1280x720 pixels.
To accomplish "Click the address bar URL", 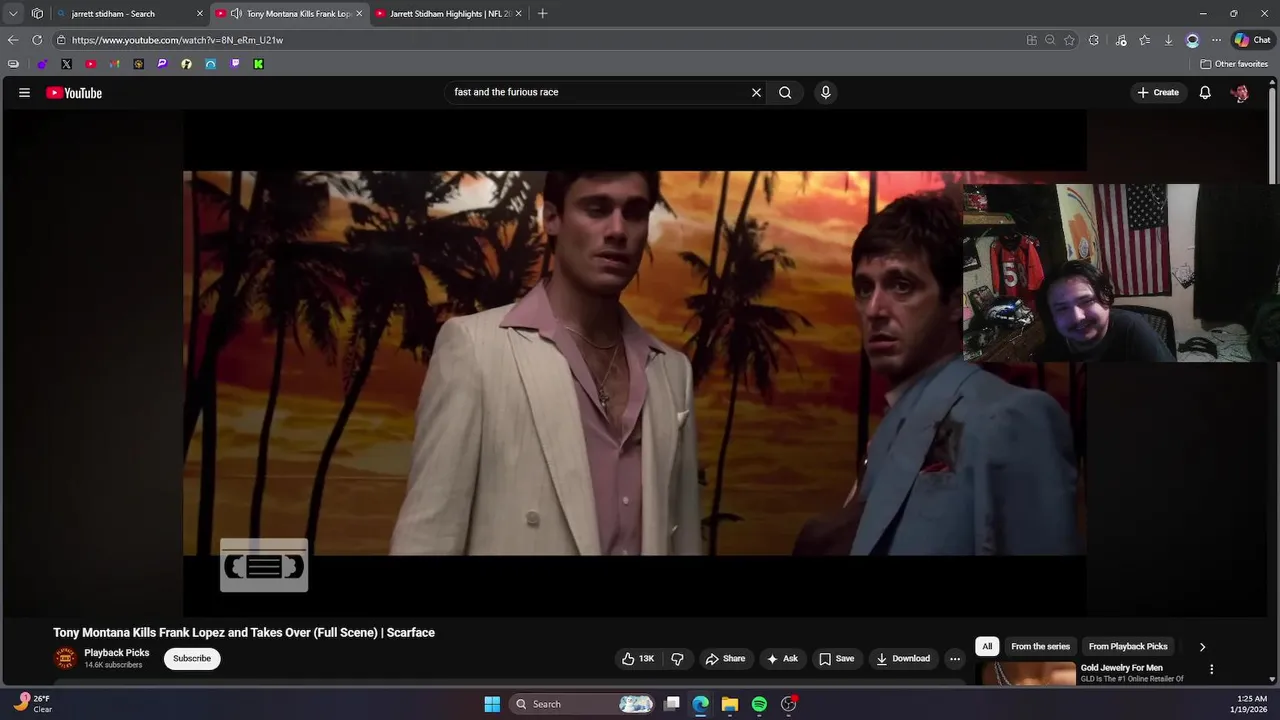I will (177, 40).
